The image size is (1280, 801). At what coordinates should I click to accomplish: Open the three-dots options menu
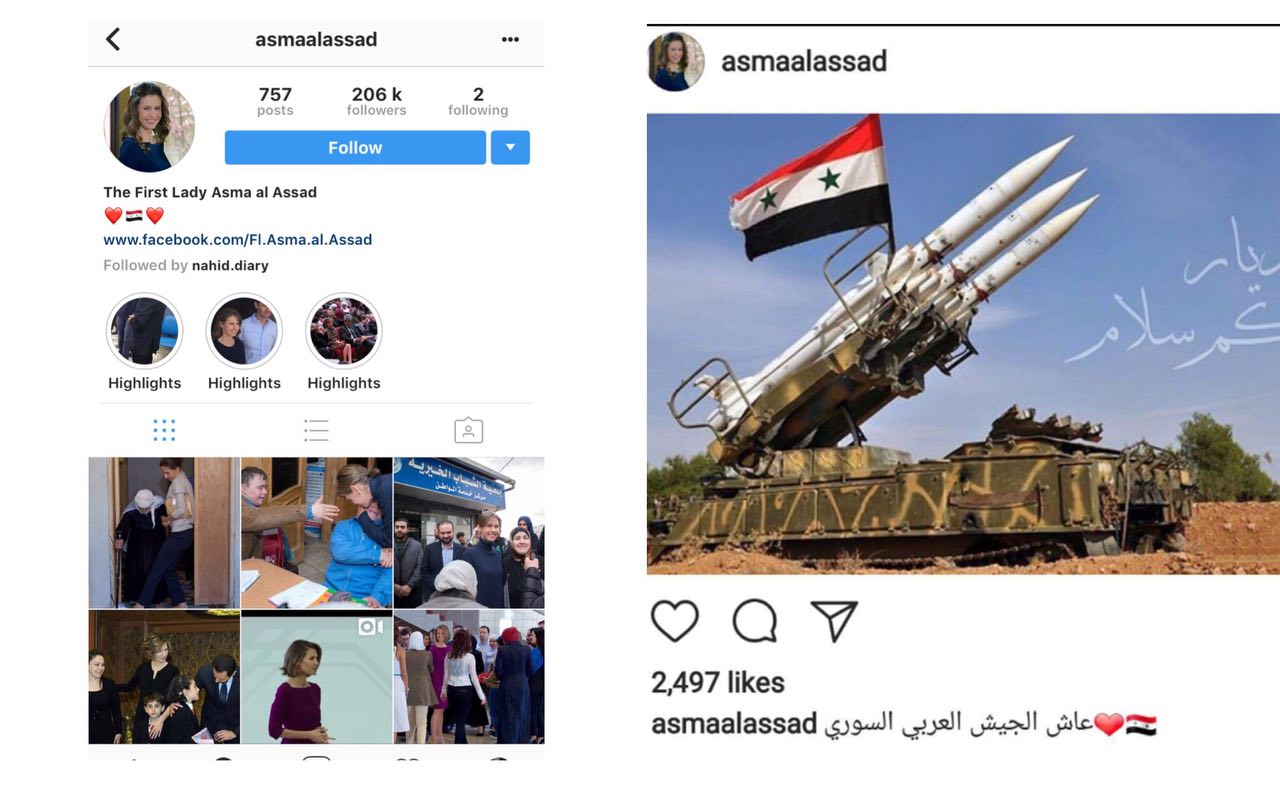click(510, 40)
